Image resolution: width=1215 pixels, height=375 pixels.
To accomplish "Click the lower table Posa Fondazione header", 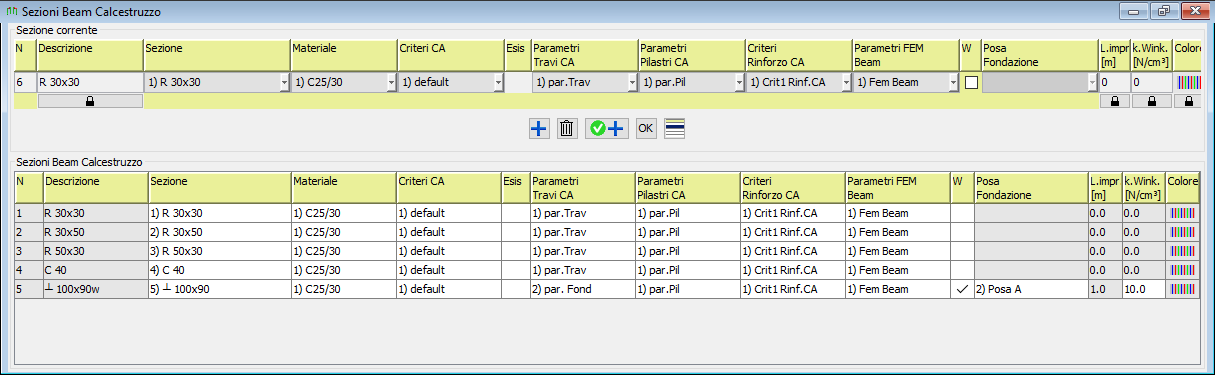I will pyautogui.click(x=1030, y=187).
